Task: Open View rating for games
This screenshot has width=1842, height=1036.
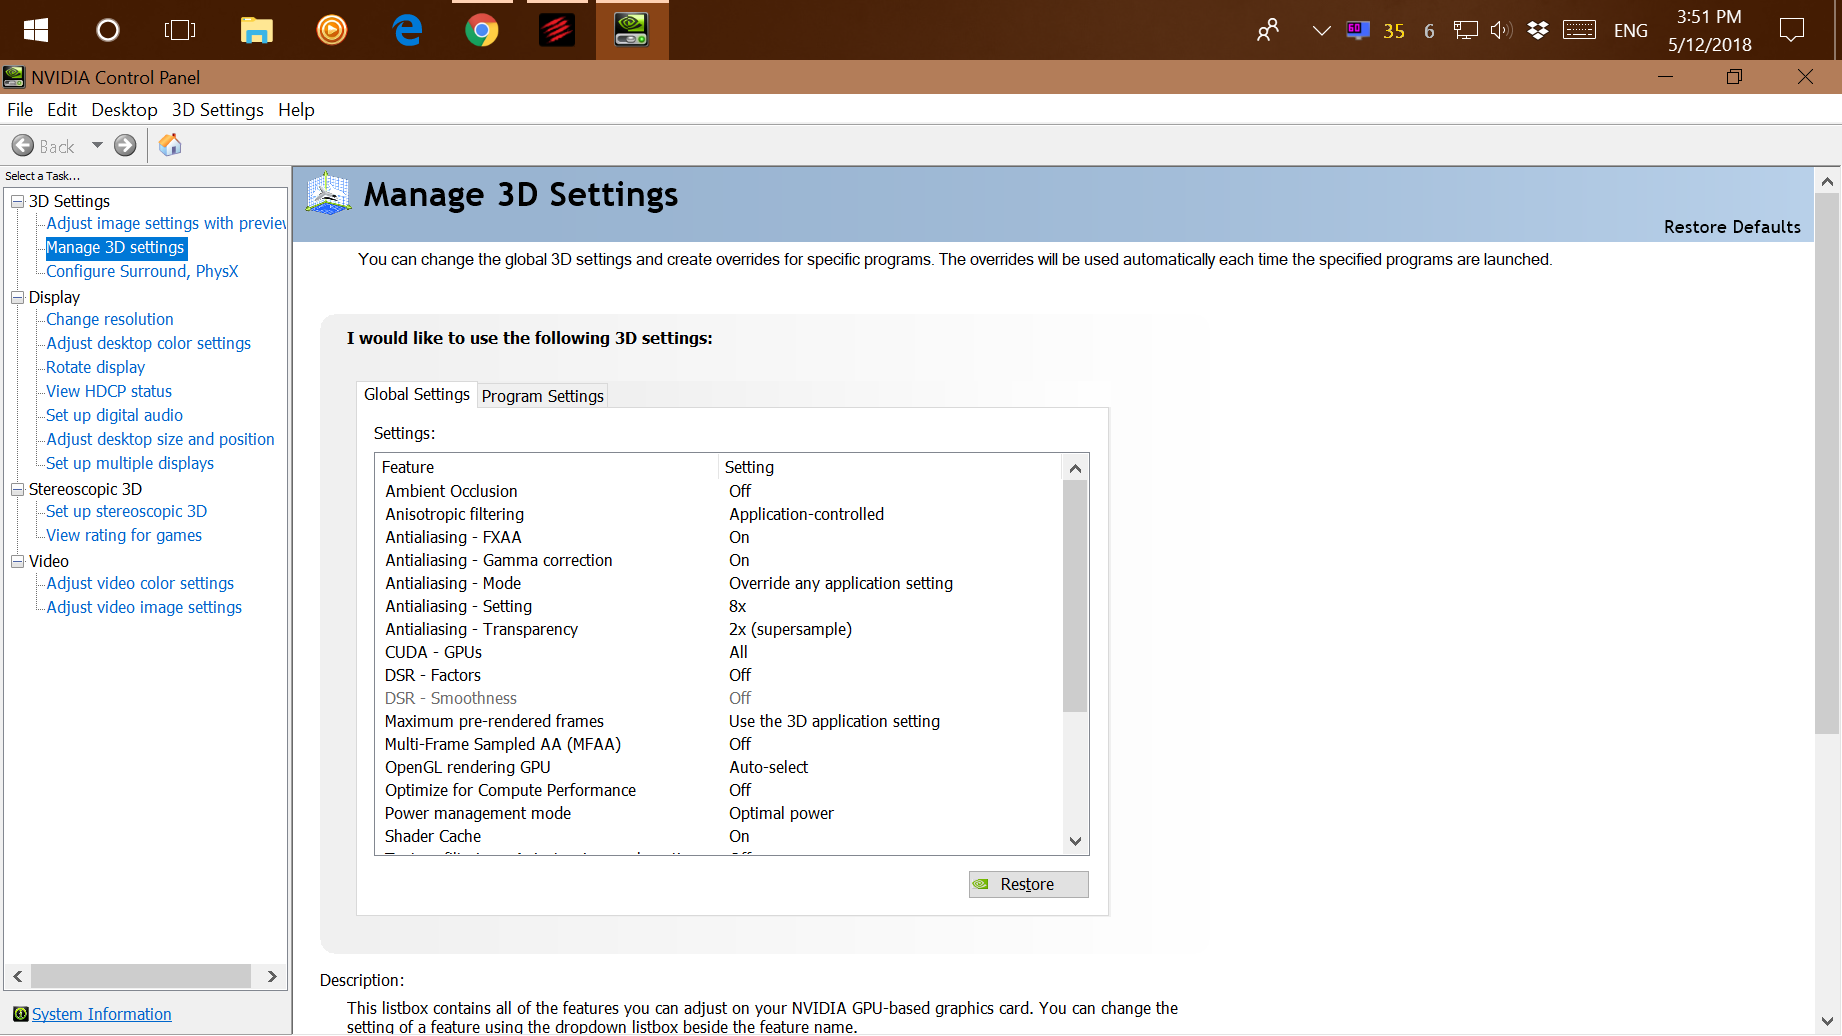Action: pos(124,536)
